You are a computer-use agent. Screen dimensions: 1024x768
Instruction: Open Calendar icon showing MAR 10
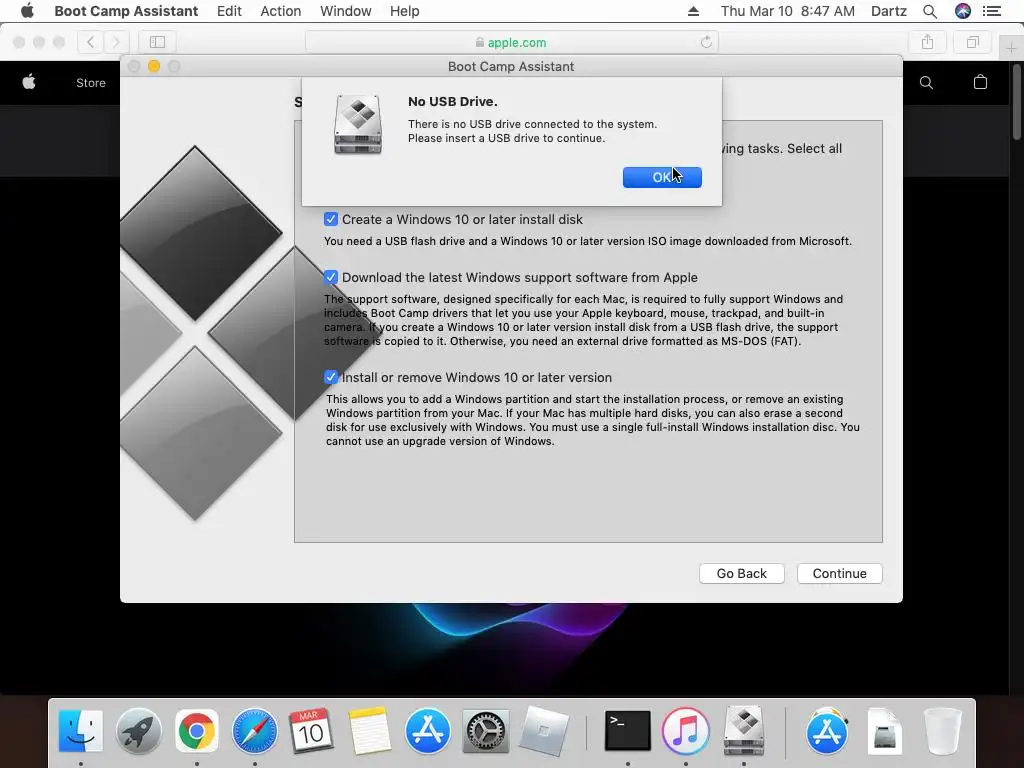tap(312, 731)
